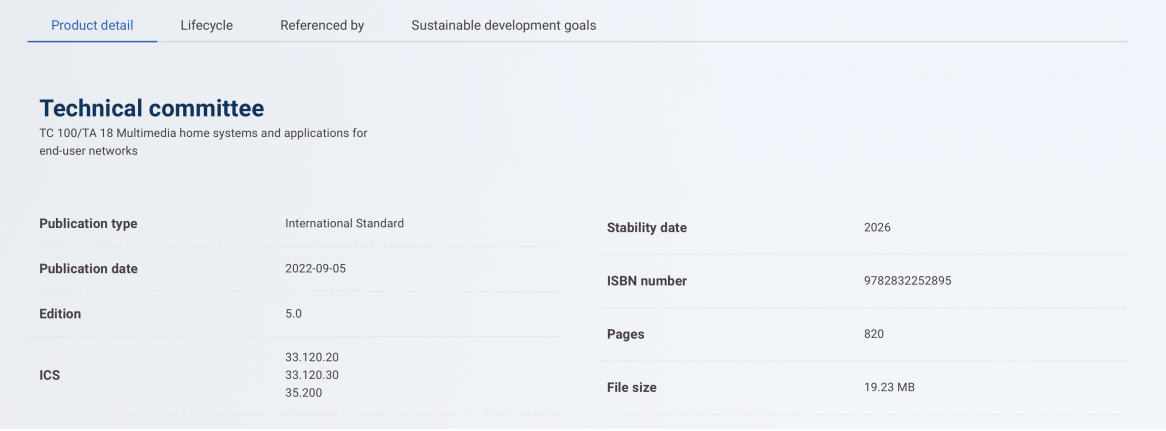Click ICS code 33.120.20
The width and height of the screenshot is (1166, 431).
point(312,357)
